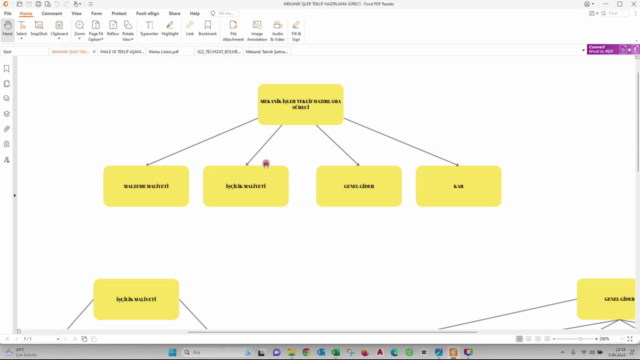Screen dimensions: 640x360
Task: Add a Bookmark from the ribbon
Action: [x=208, y=29]
